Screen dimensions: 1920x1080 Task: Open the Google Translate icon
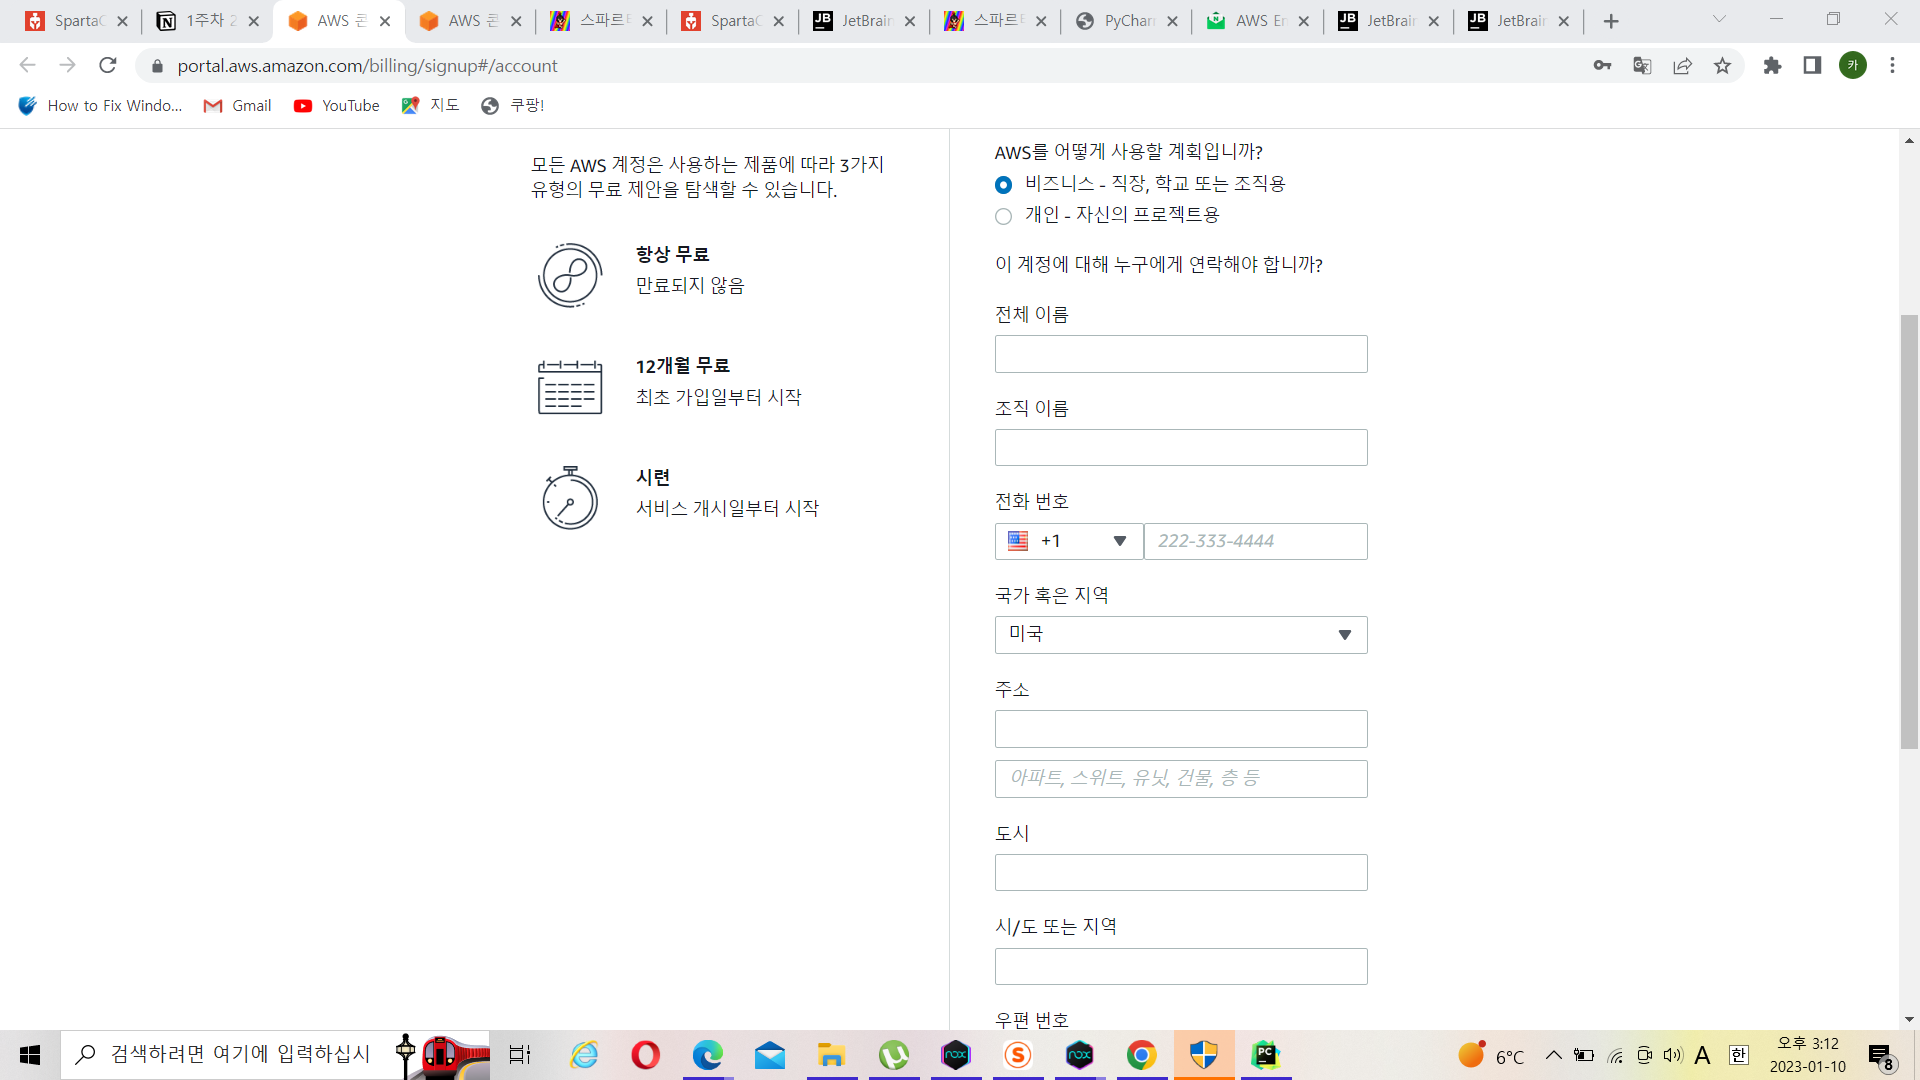click(1642, 65)
